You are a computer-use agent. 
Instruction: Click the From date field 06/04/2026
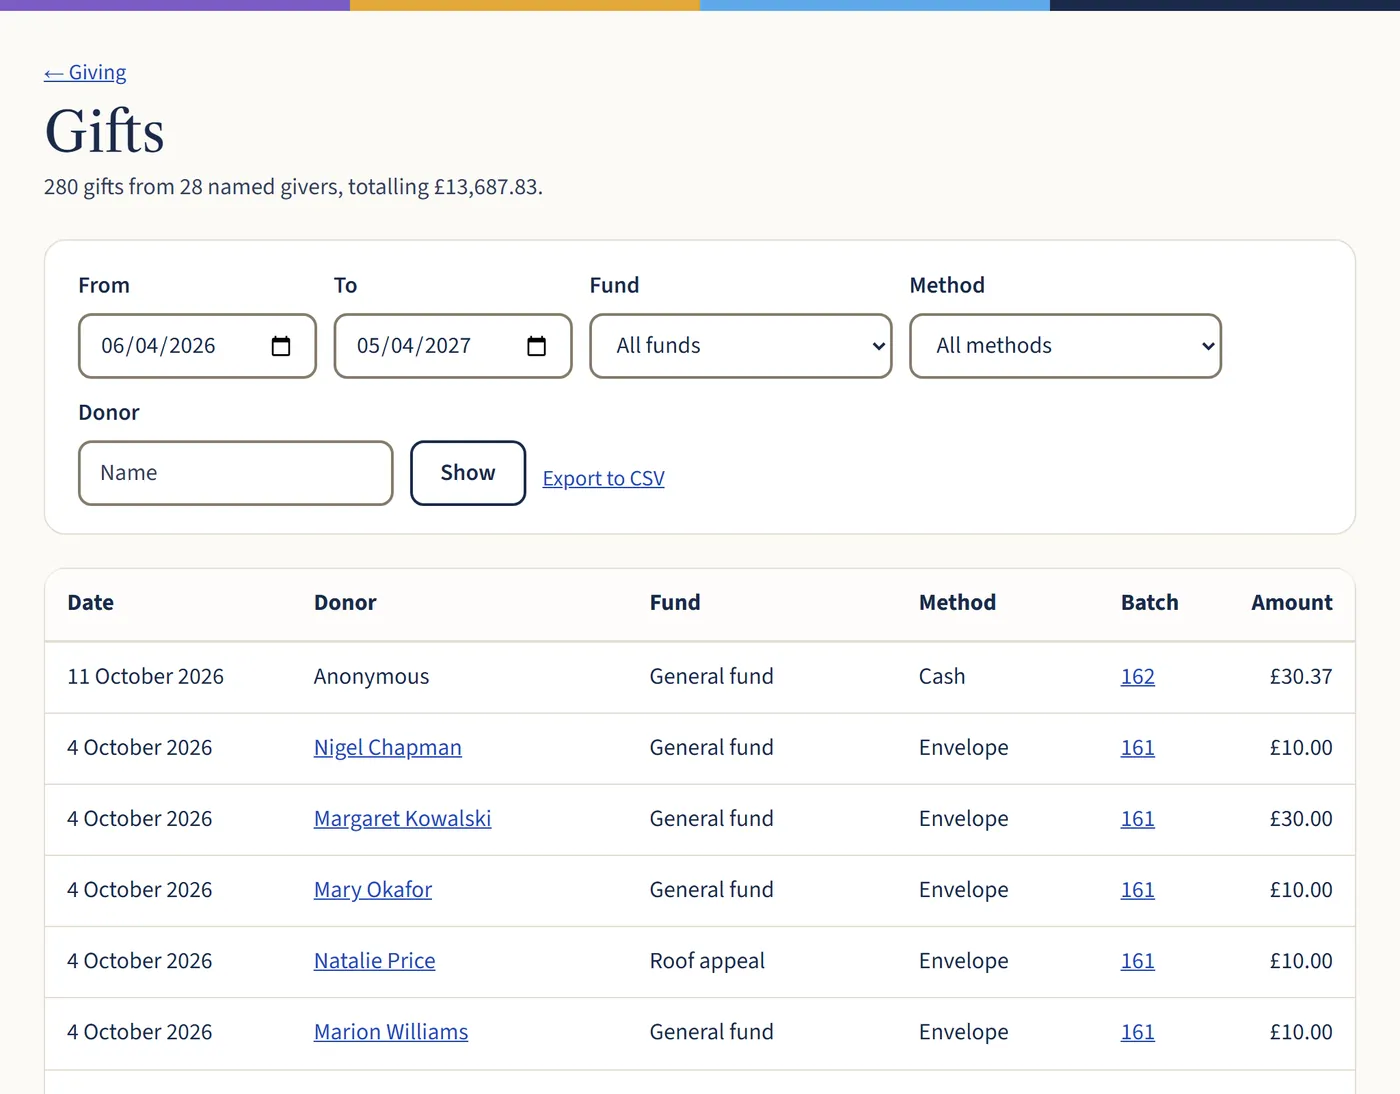[x=198, y=346]
